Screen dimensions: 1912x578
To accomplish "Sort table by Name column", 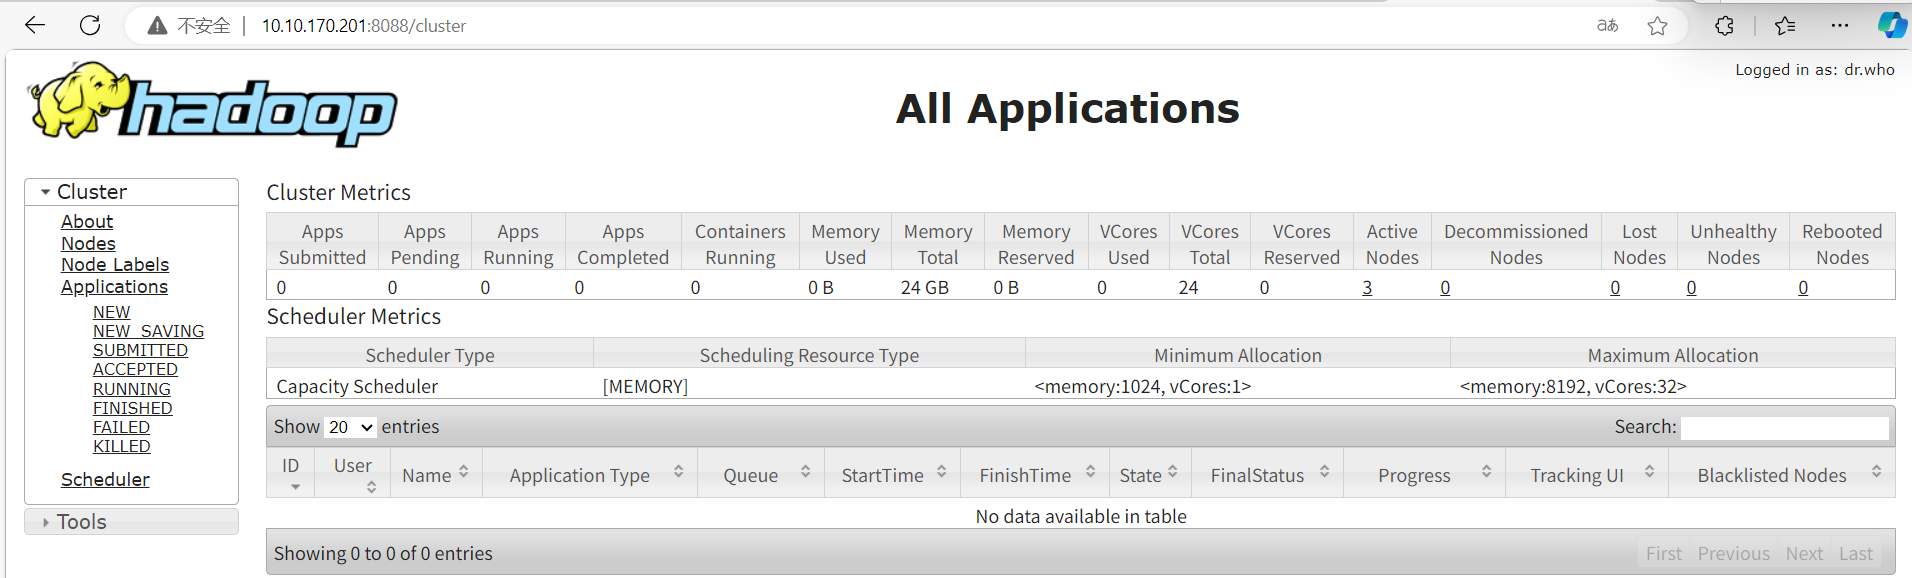I will pyautogui.click(x=435, y=473).
